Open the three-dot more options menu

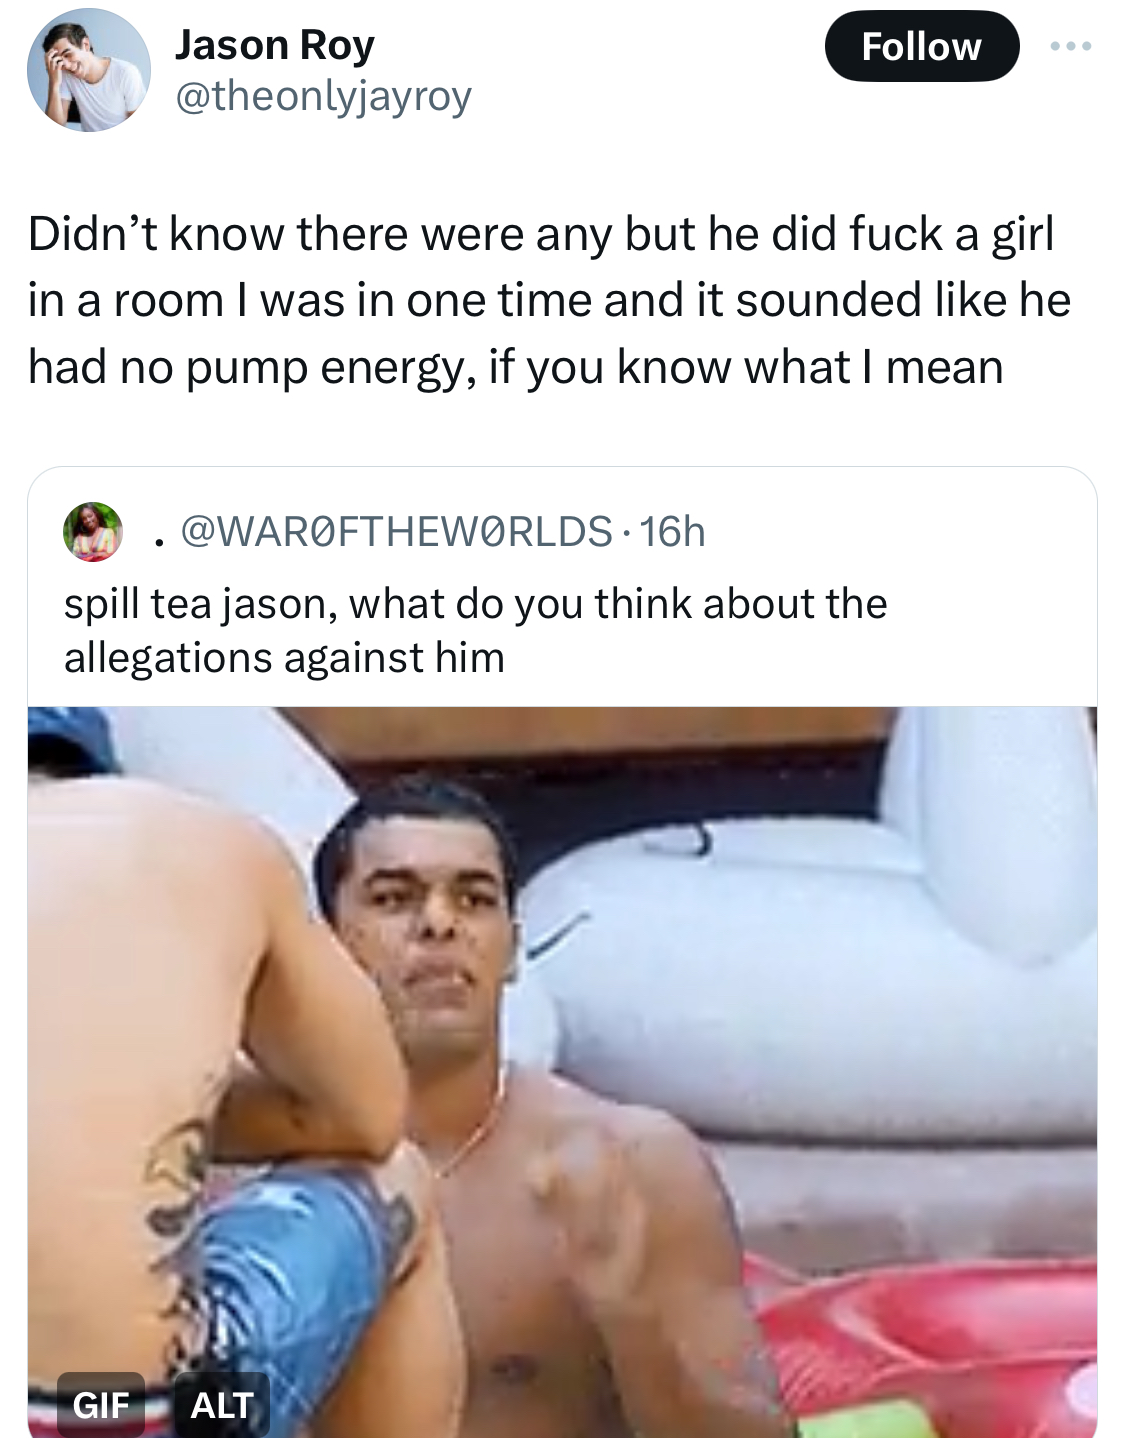point(1071,46)
